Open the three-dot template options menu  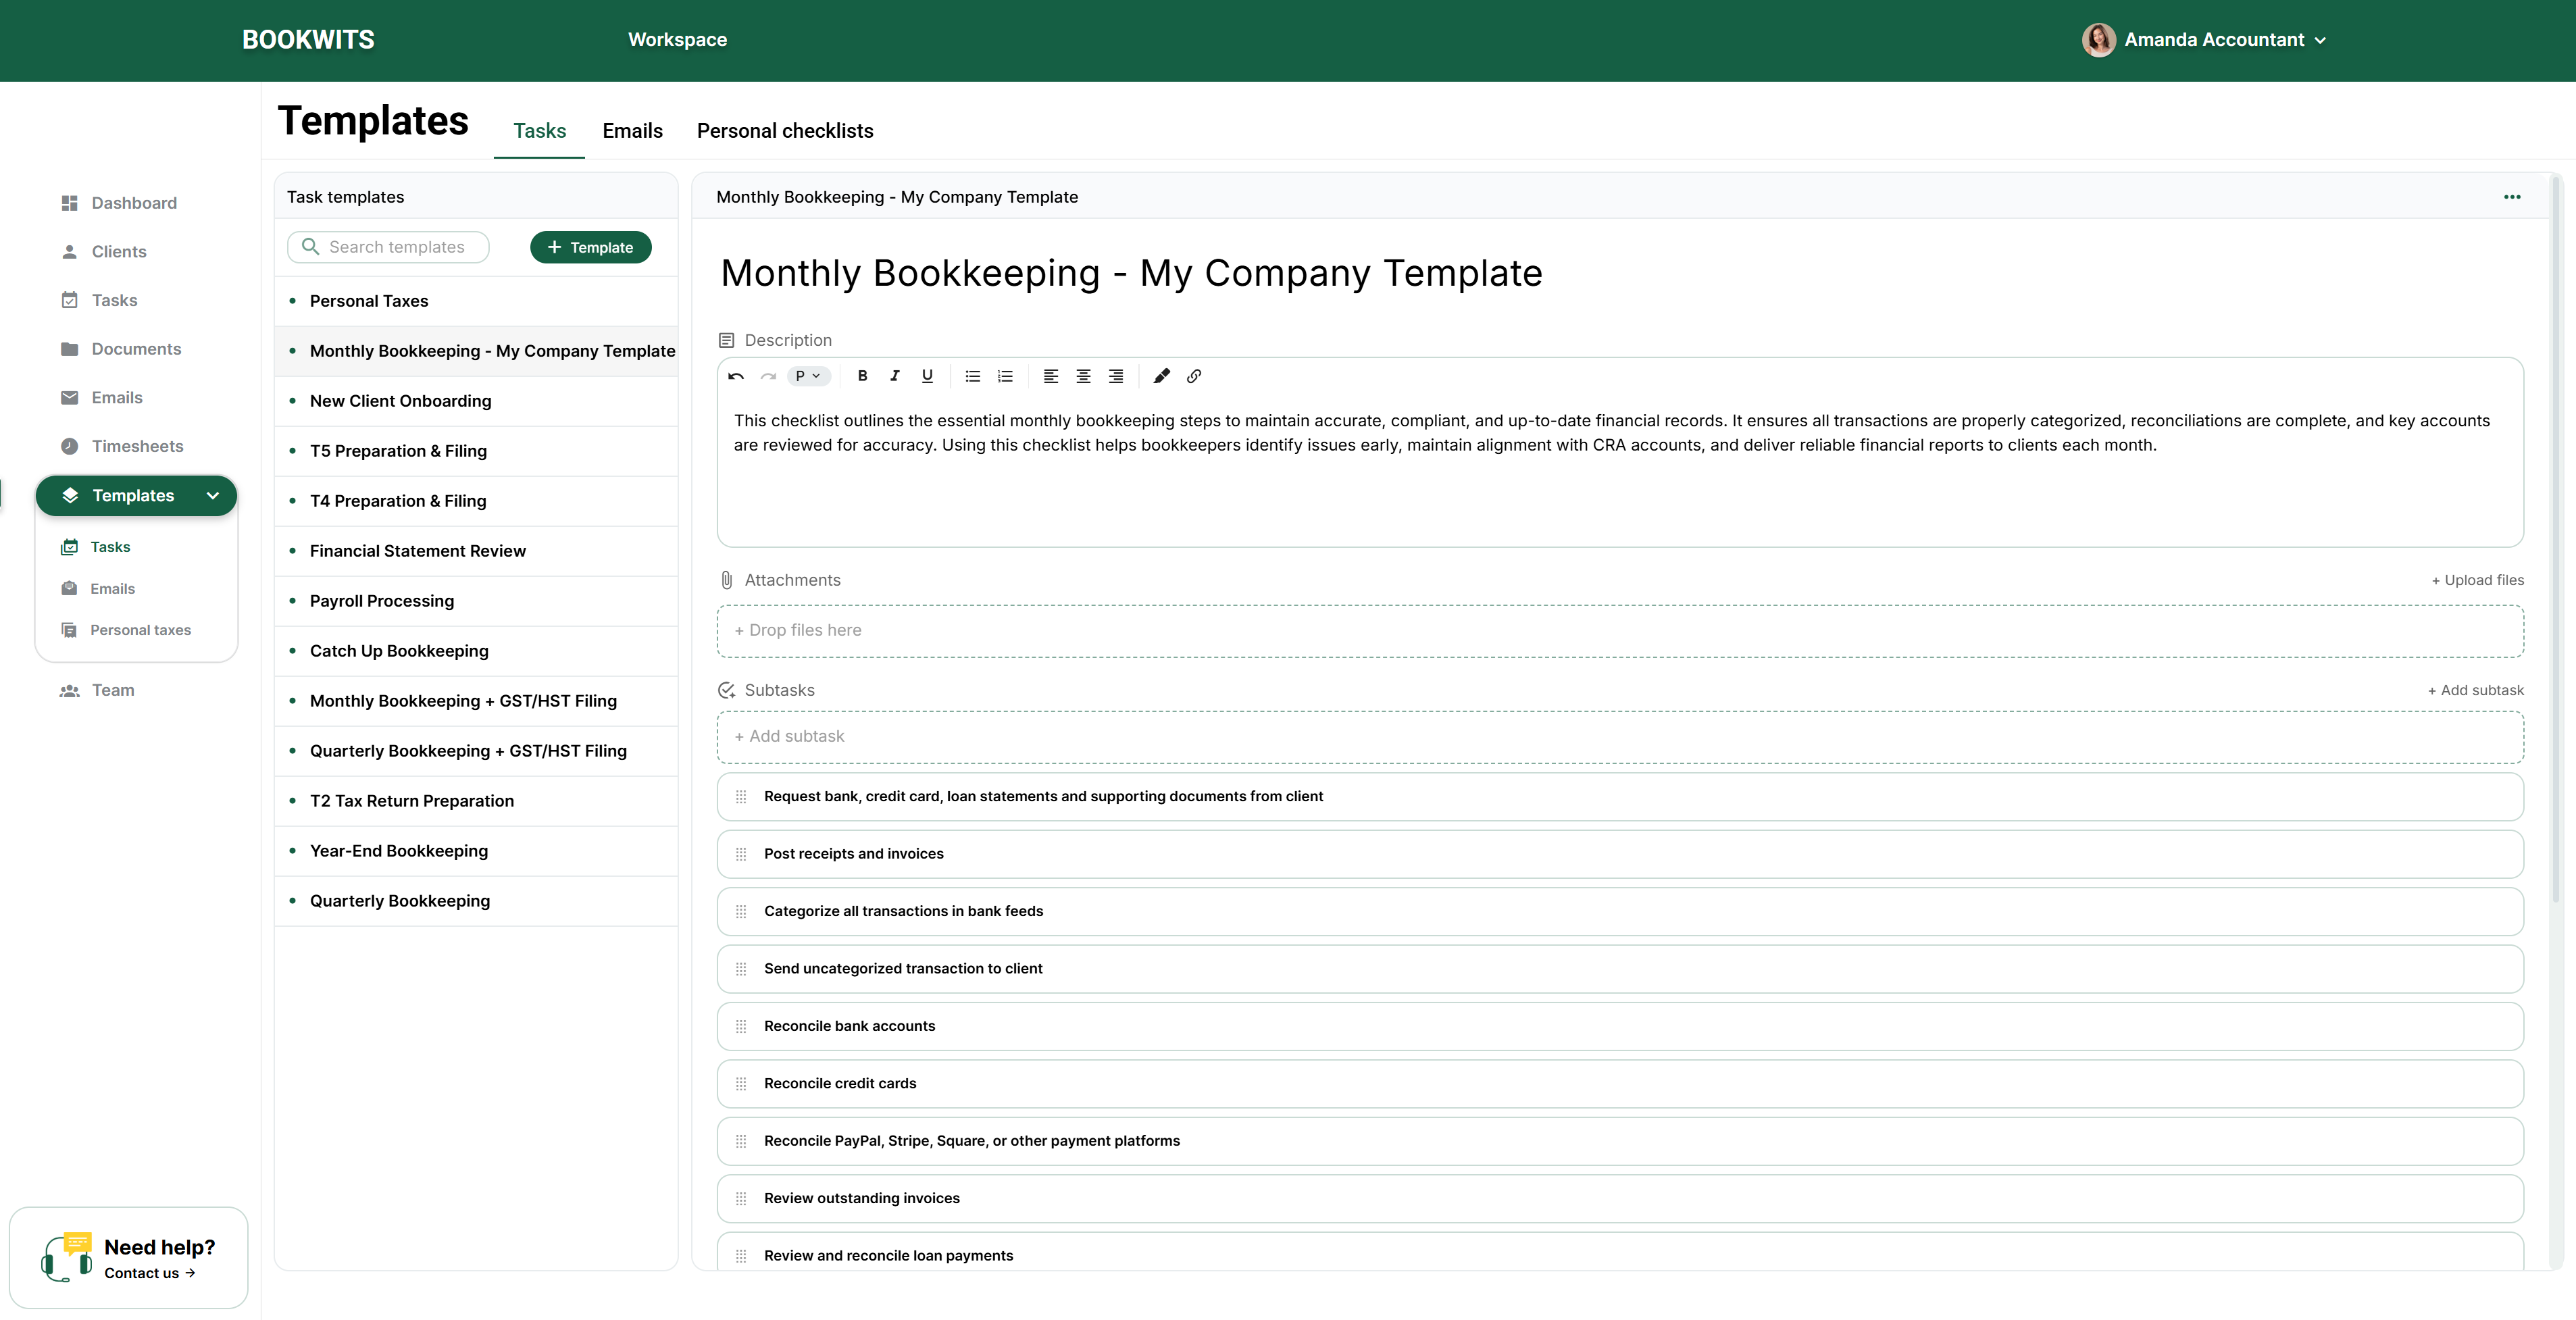click(x=2512, y=197)
